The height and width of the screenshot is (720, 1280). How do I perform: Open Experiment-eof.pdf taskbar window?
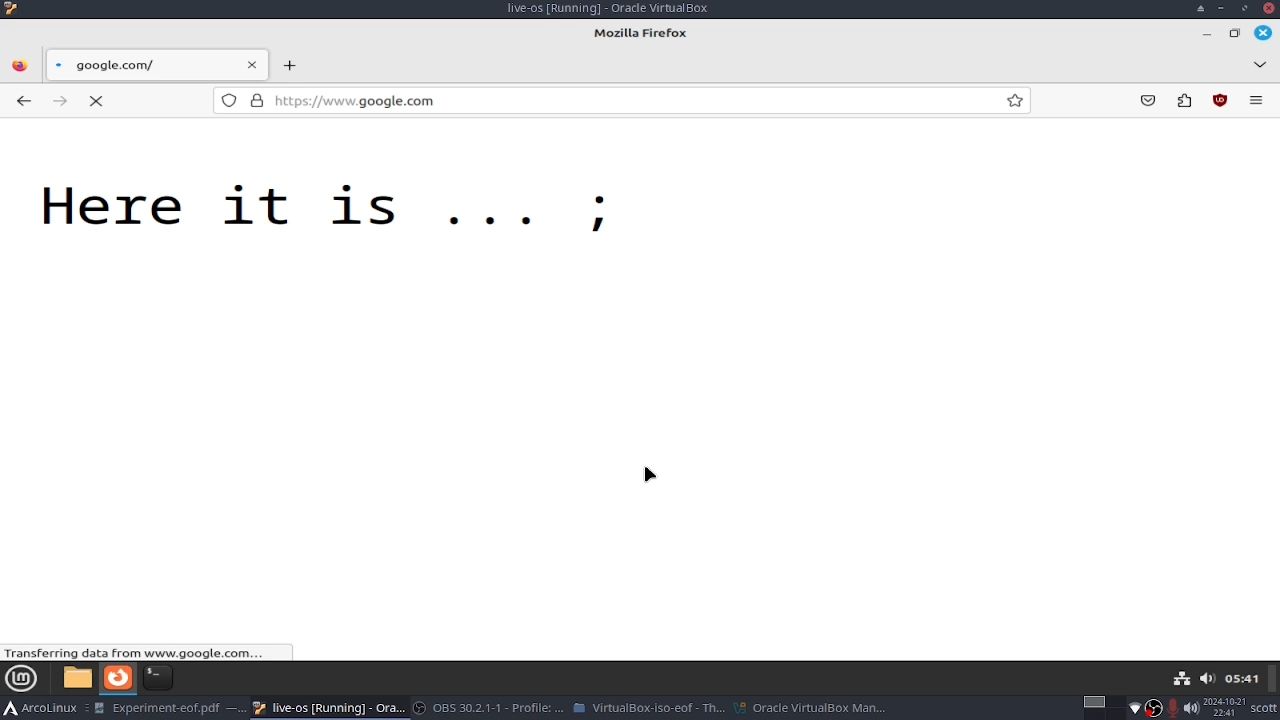[166, 708]
